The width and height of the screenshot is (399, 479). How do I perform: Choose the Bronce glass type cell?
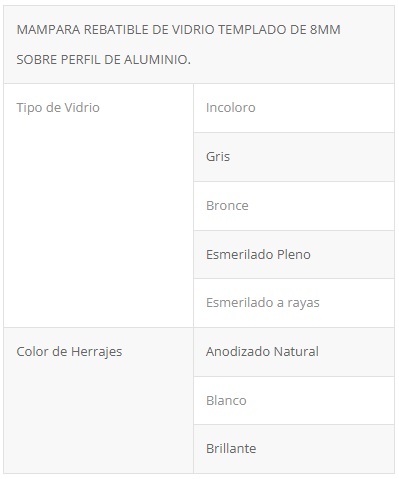(x=294, y=206)
